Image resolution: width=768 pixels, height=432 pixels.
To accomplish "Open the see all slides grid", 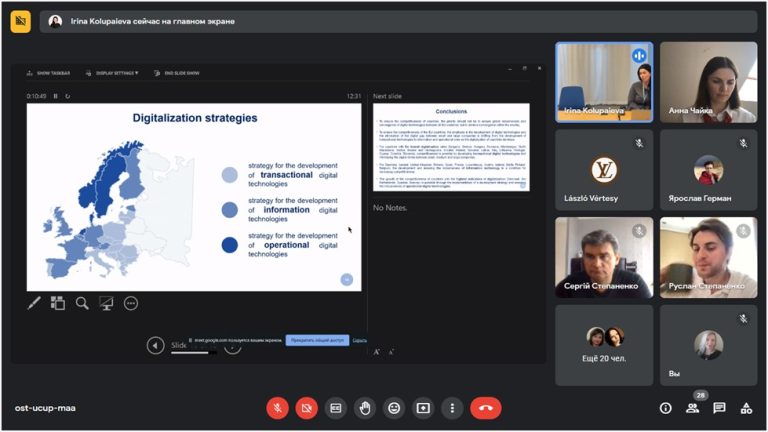I will pyautogui.click(x=58, y=303).
